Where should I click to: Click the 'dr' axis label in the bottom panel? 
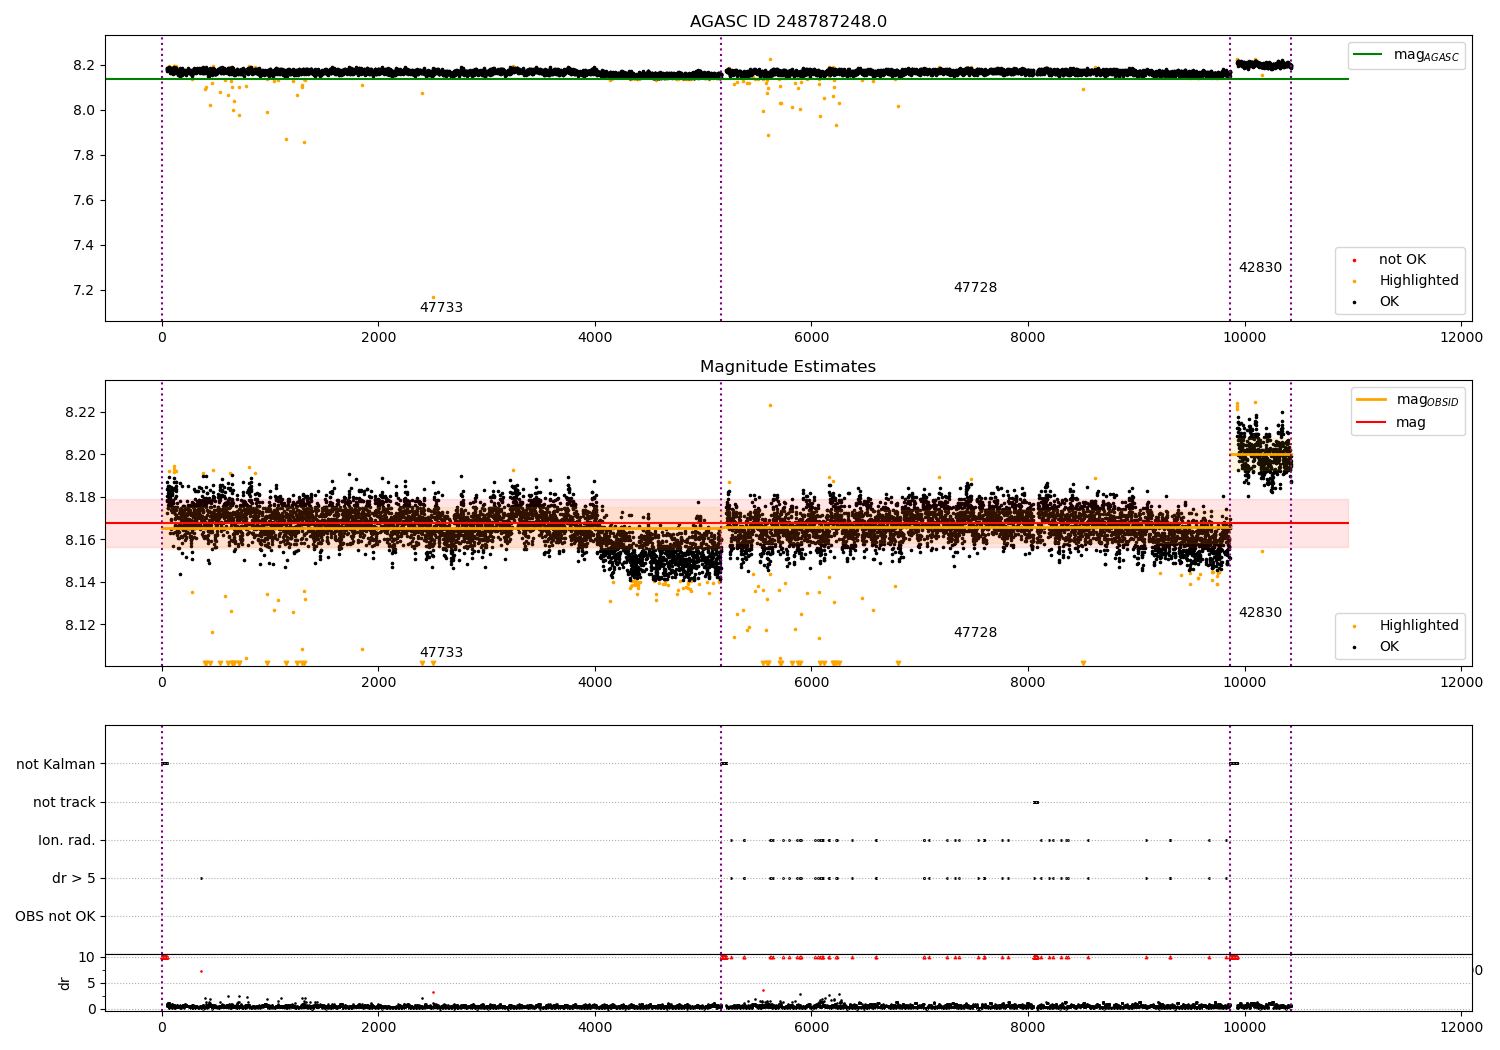65,983
